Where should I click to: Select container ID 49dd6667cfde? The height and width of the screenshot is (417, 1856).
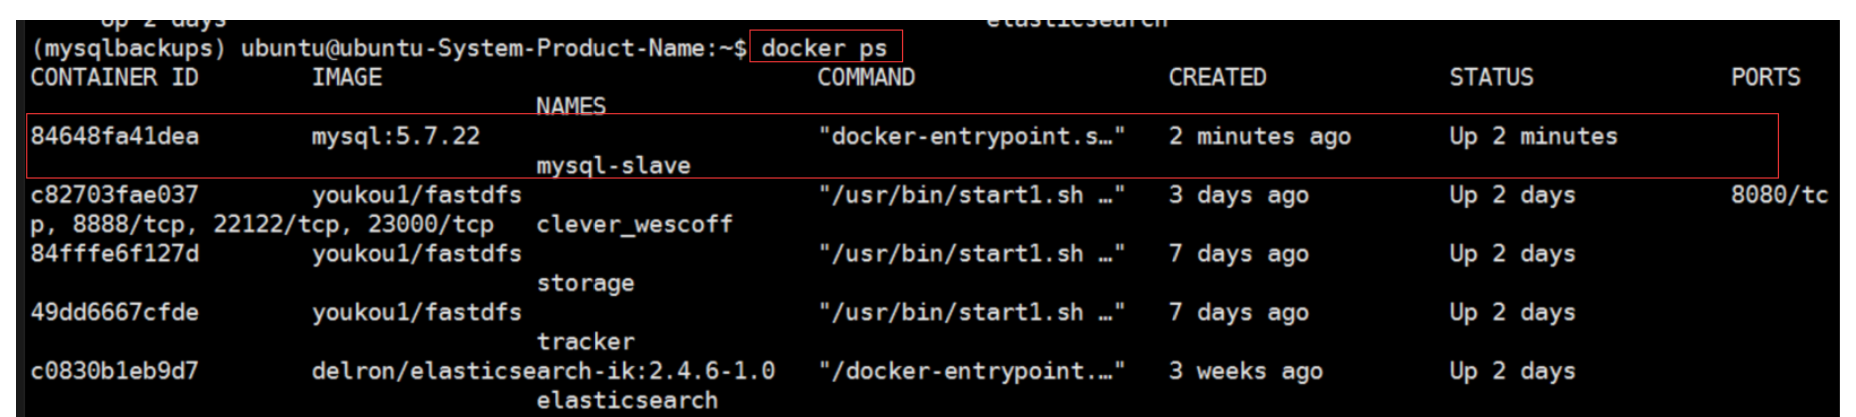(x=115, y=313)
